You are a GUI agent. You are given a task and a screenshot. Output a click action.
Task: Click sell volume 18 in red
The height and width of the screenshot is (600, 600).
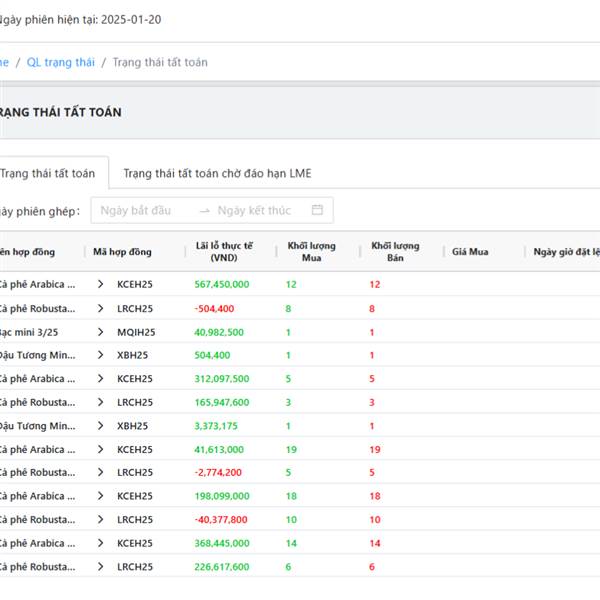click(x=375, y=496)
